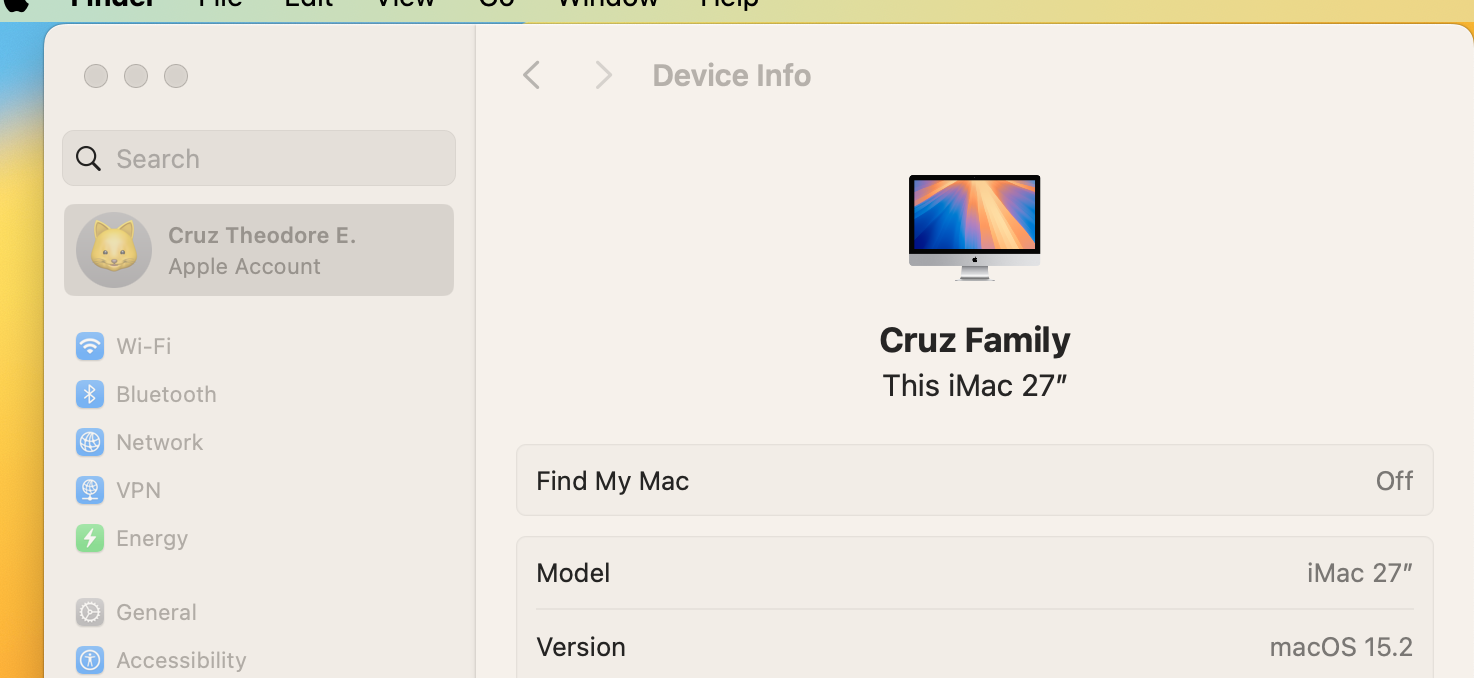This screenshot has height=678, width=1474.
Task: Click the search magnifying glass icon
Action: click(x=88, y=159)
